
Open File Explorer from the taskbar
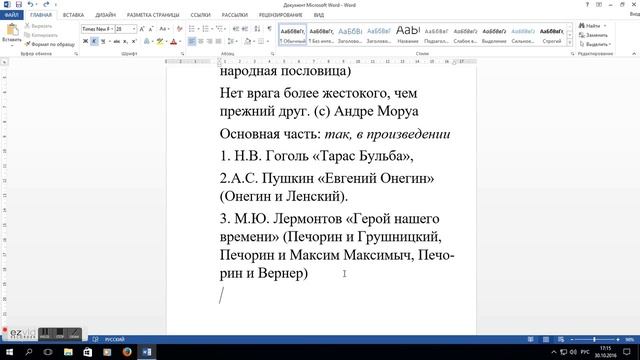tap(68, 351)
